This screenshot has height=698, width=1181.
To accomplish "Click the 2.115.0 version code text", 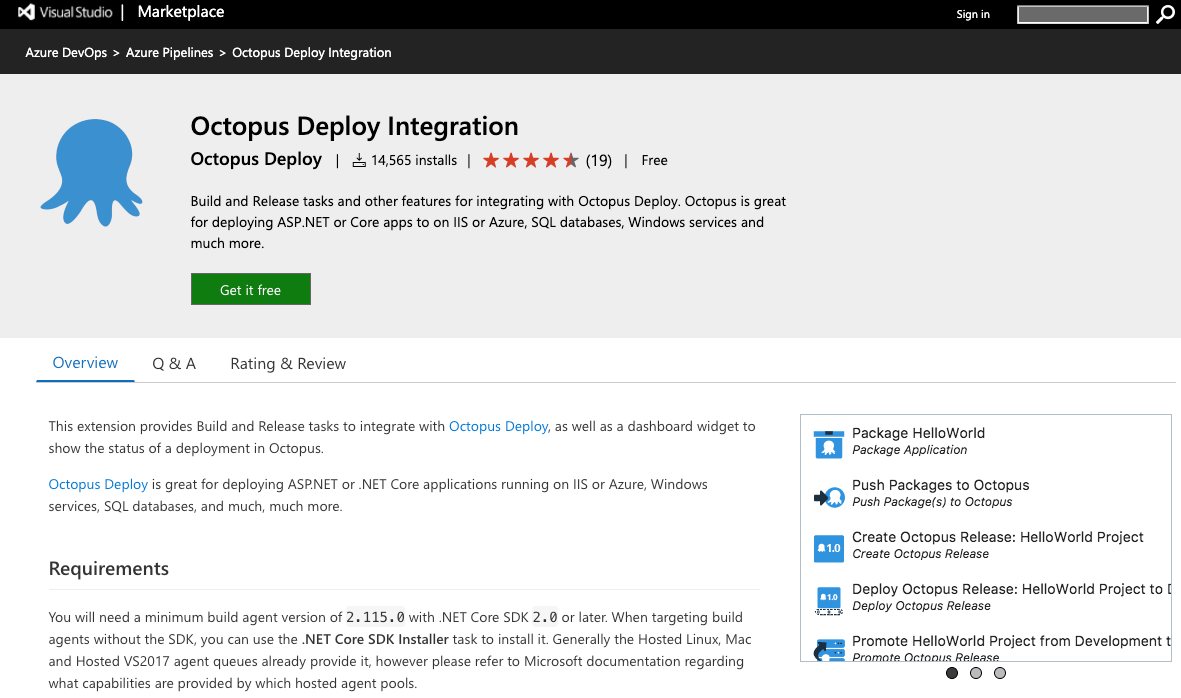I will click(x=375, y=617).
